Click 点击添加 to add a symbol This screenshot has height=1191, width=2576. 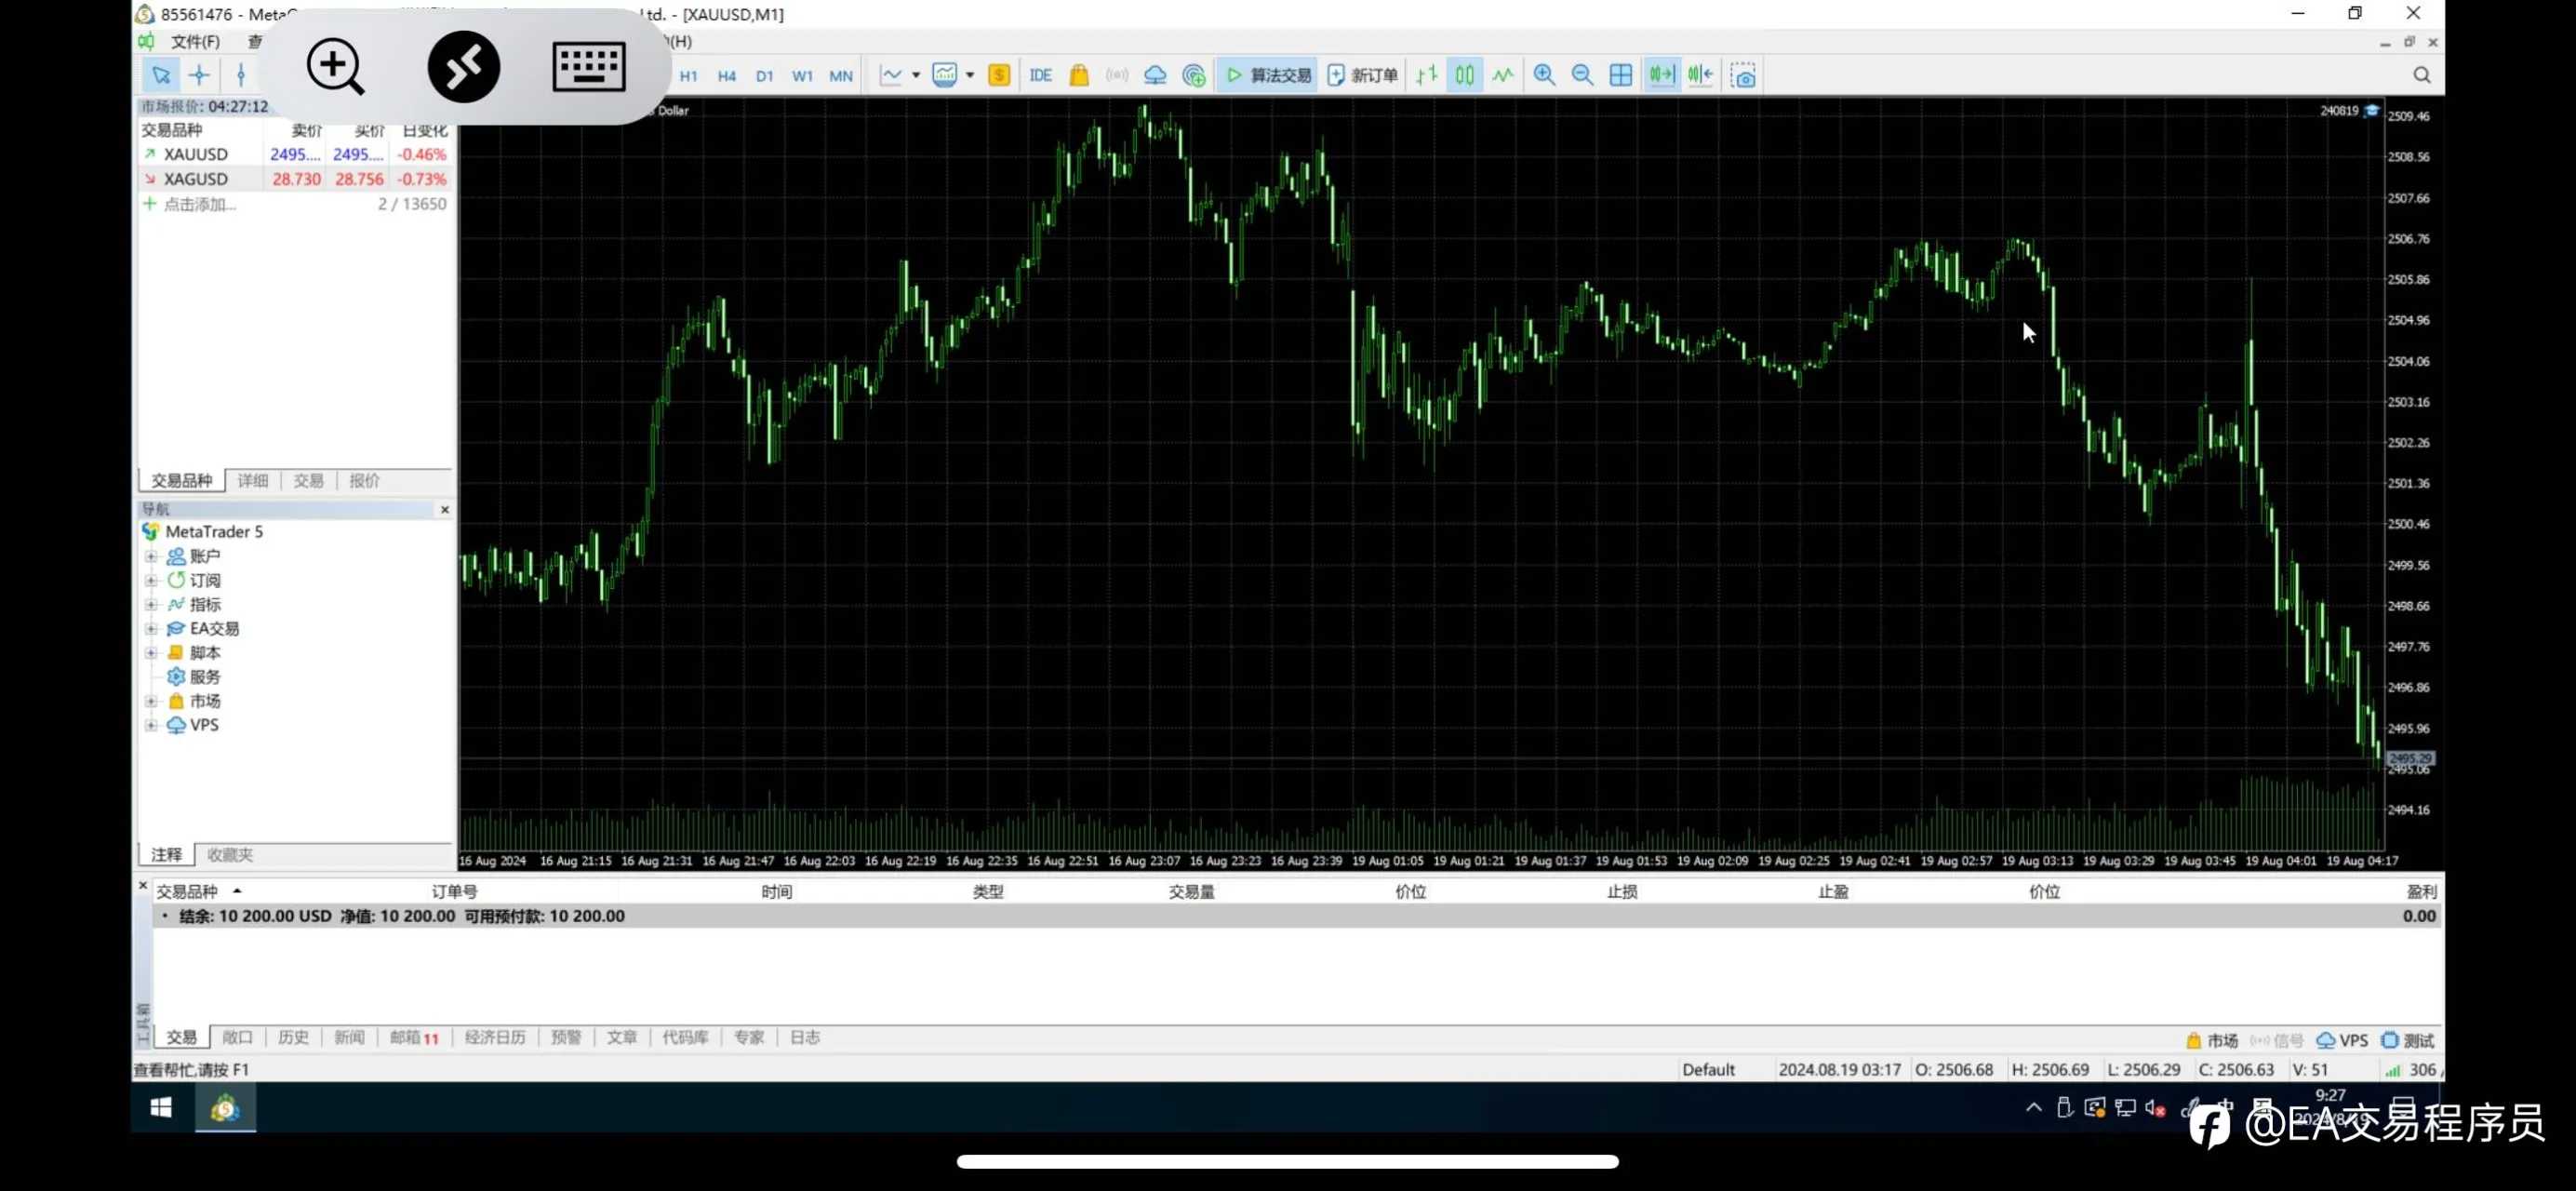click(200, 204)
